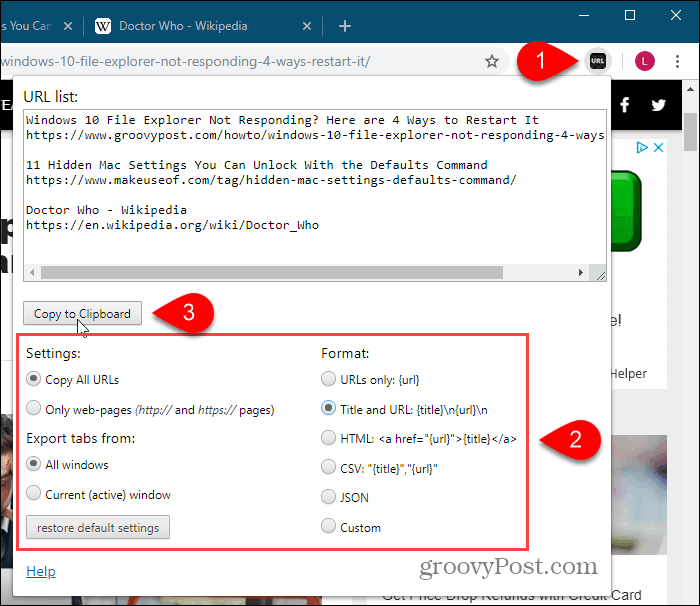Click 'Windows 10 File Explorer Not Responding' title line
This screenshot has height=606, width=700.
point(282,120)
